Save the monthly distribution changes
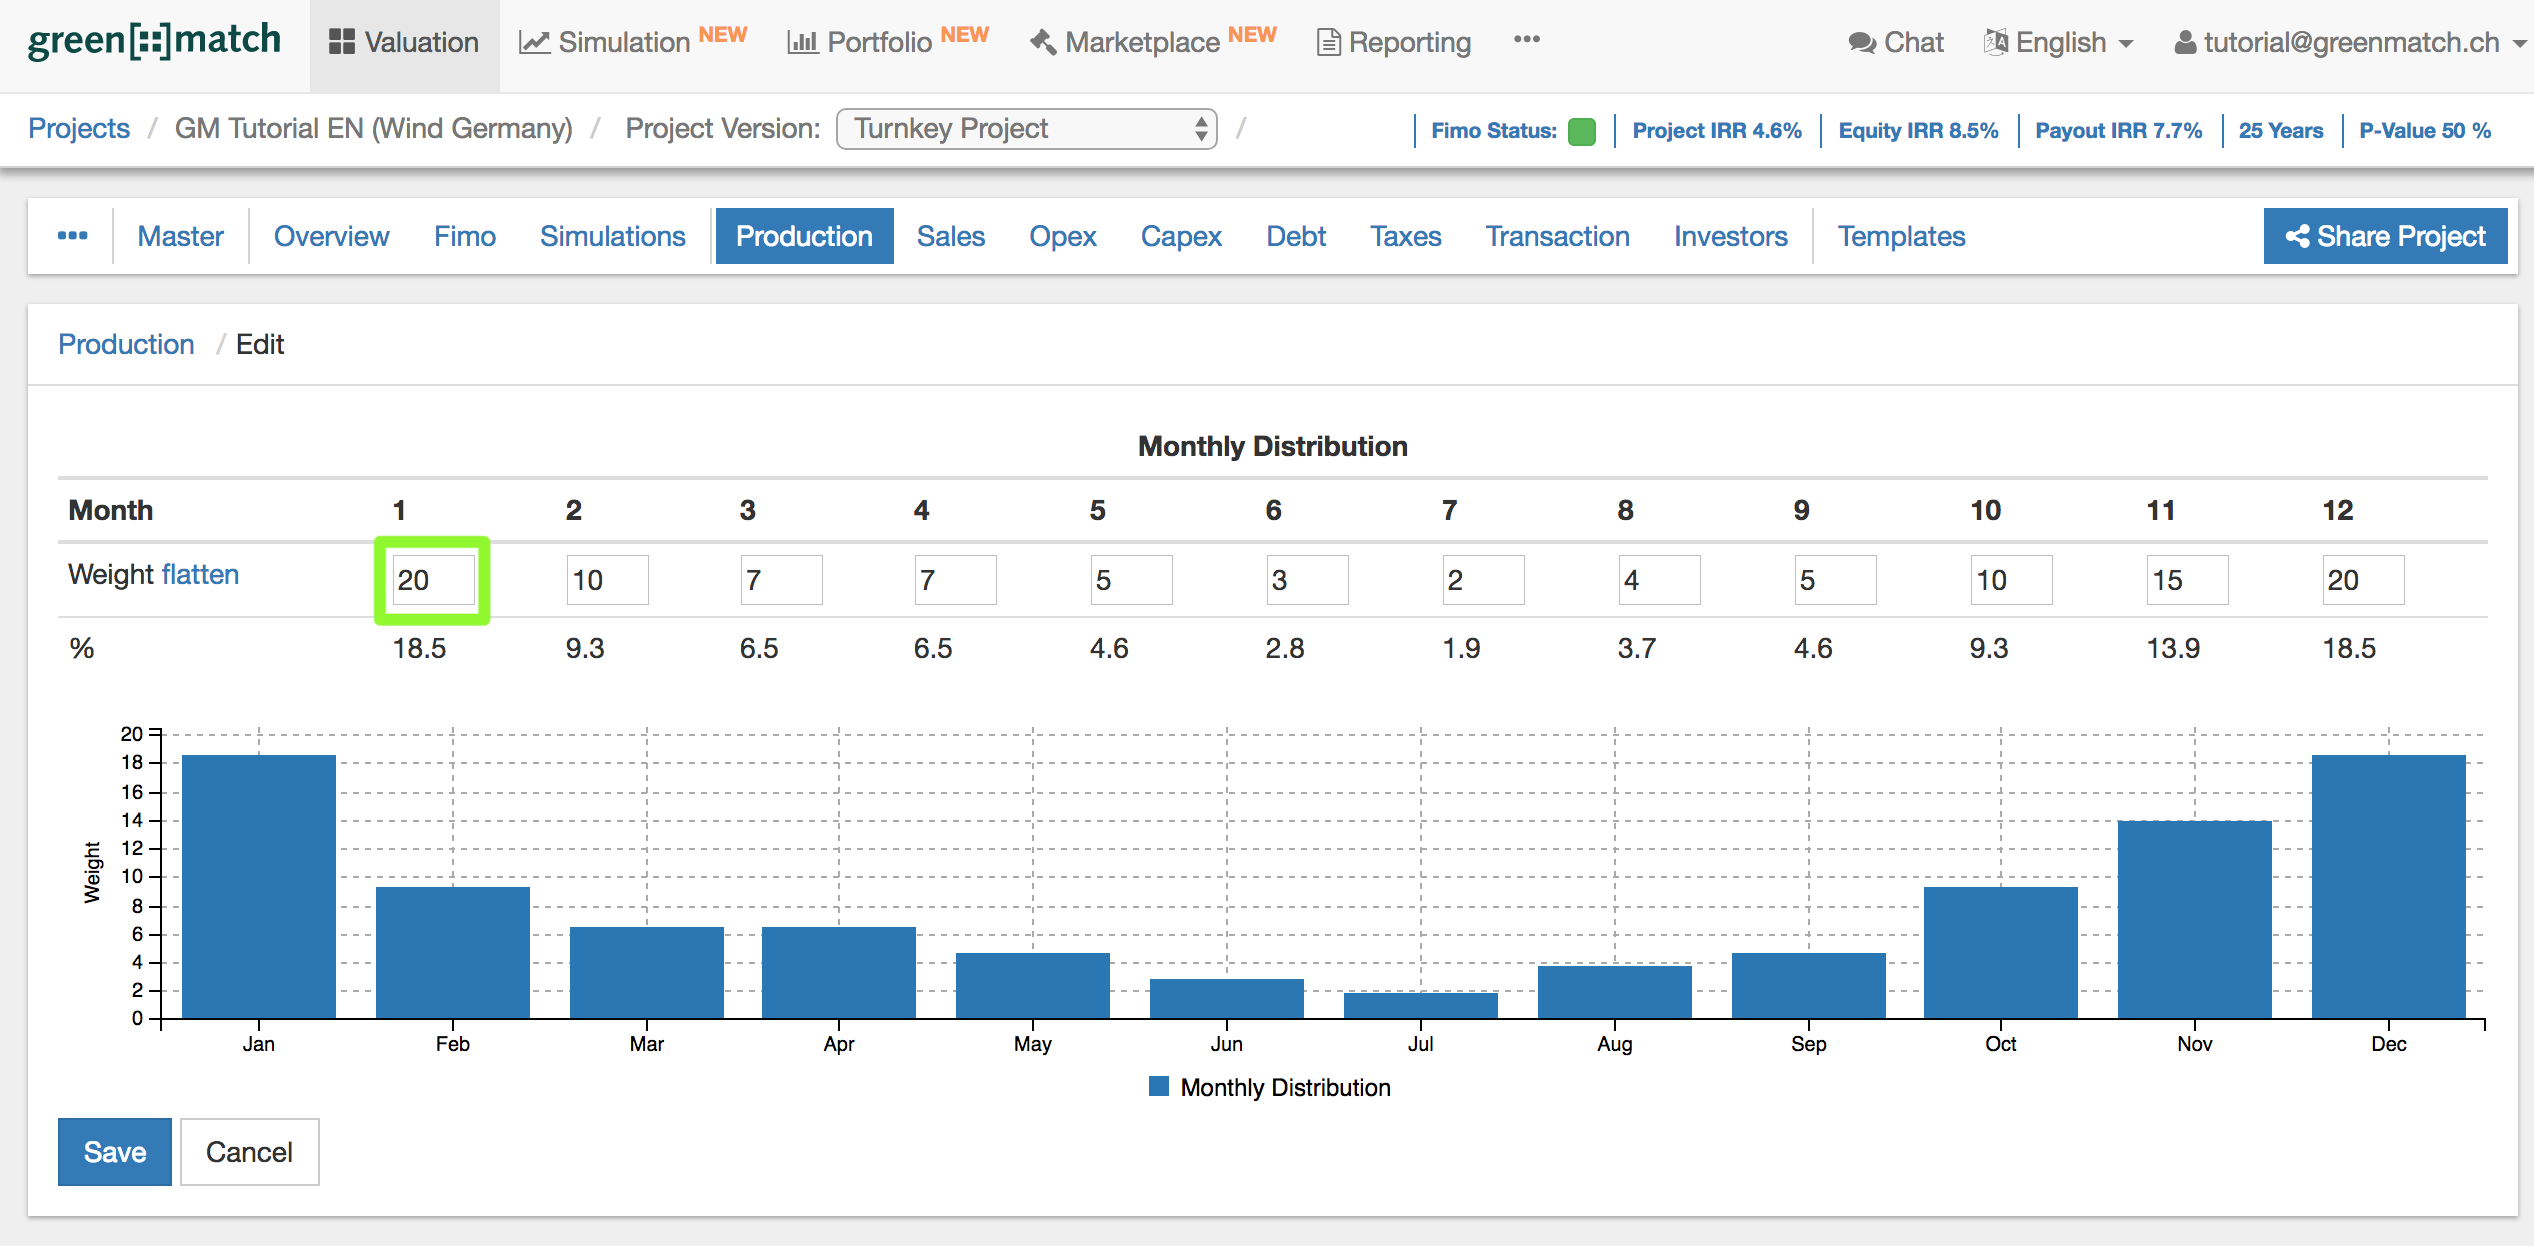The image size is (2534, 1246). click(x=114, y=1152)
